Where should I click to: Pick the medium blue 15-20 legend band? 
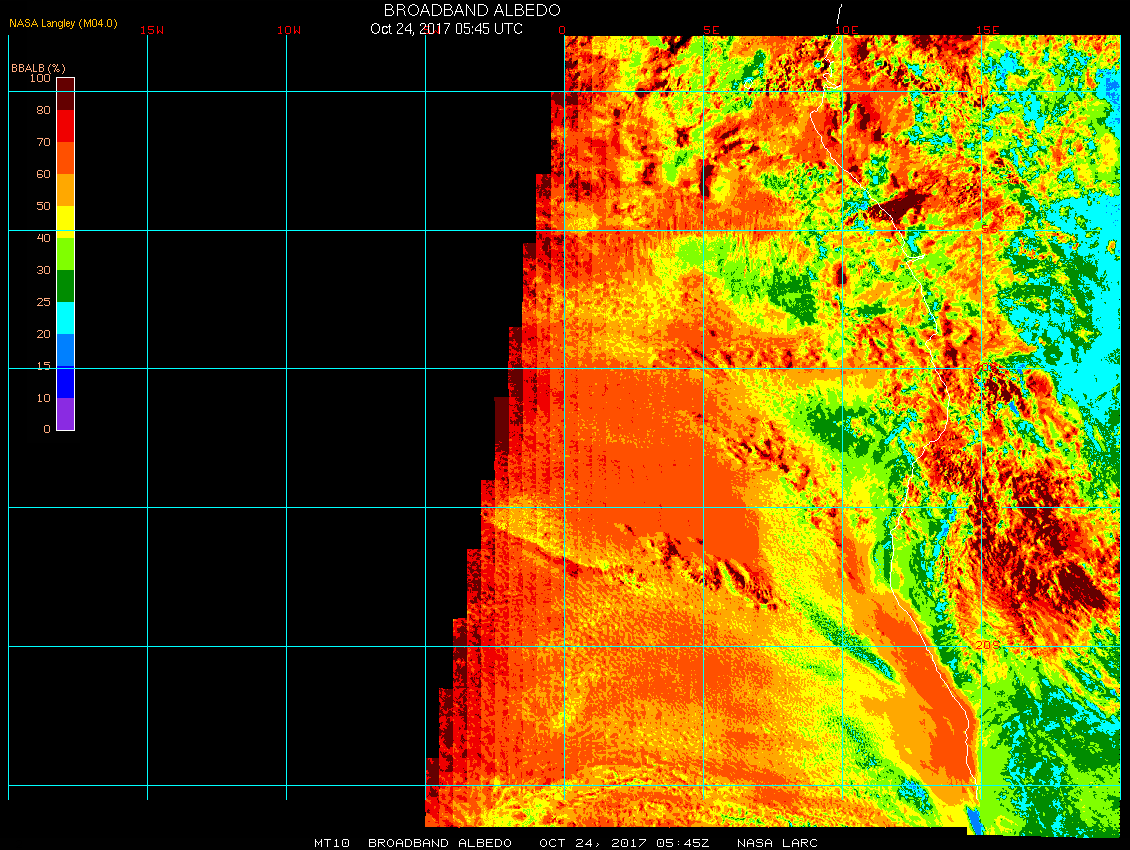[x=66, y=350]
